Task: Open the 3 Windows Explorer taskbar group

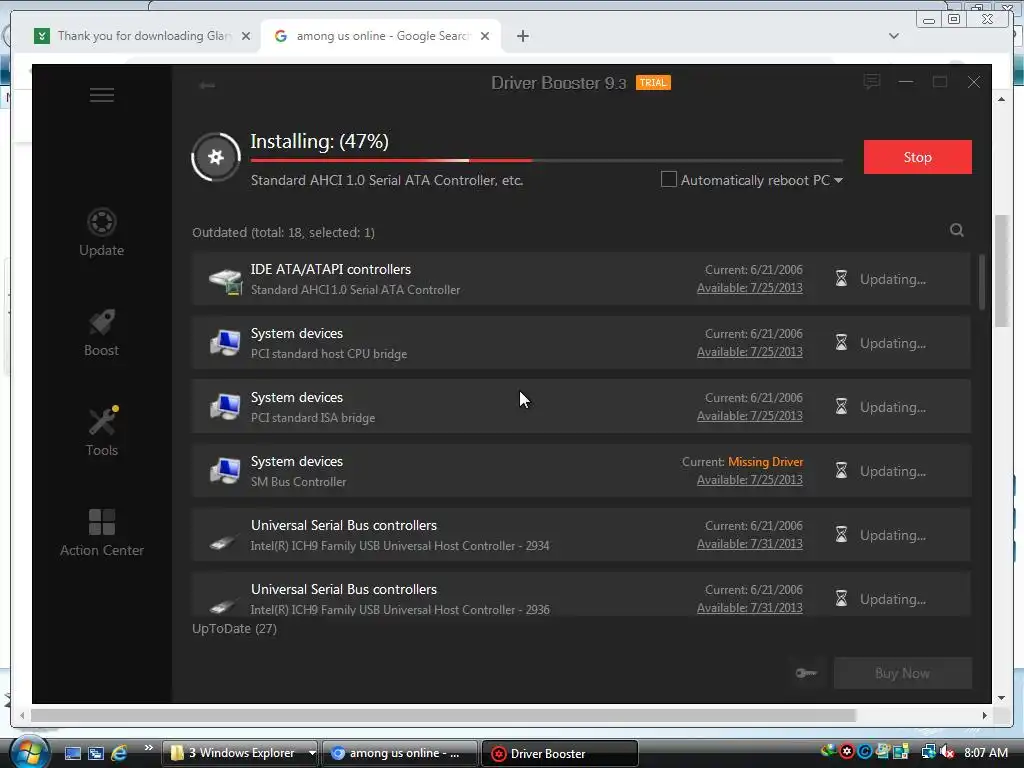Action: [238, 753]
